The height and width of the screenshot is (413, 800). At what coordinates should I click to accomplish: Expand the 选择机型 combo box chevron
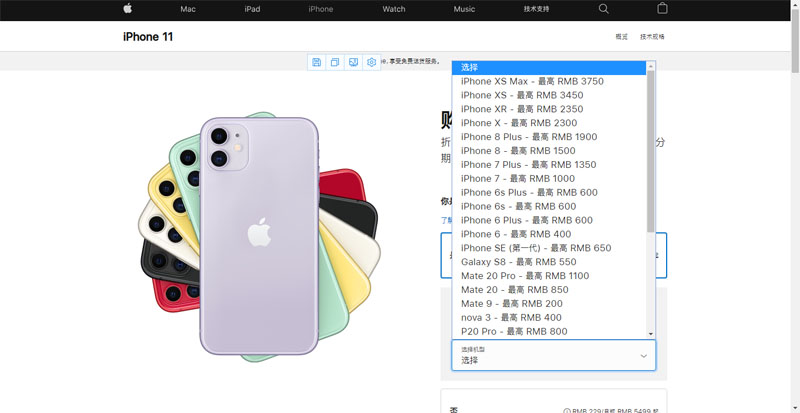tap(644, 356)
